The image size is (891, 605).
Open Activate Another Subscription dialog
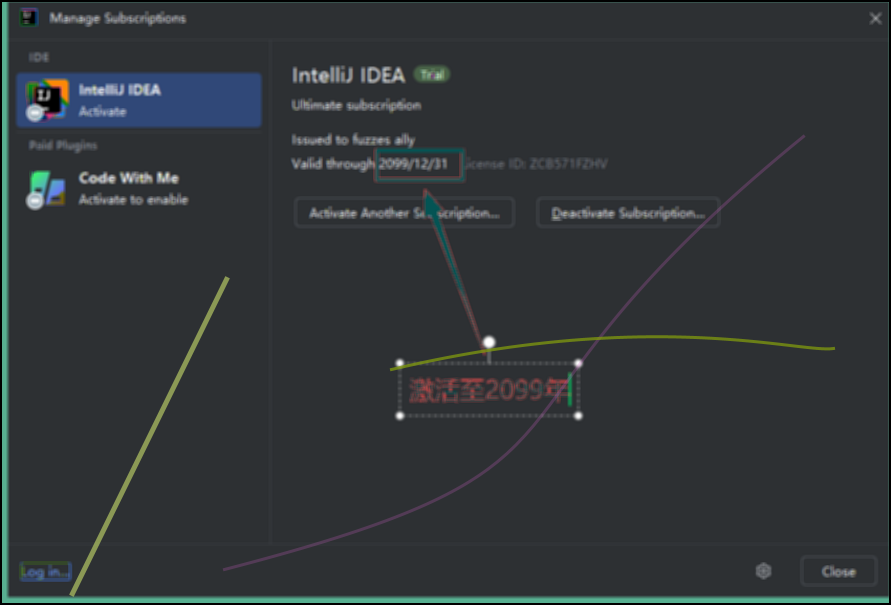405,213
